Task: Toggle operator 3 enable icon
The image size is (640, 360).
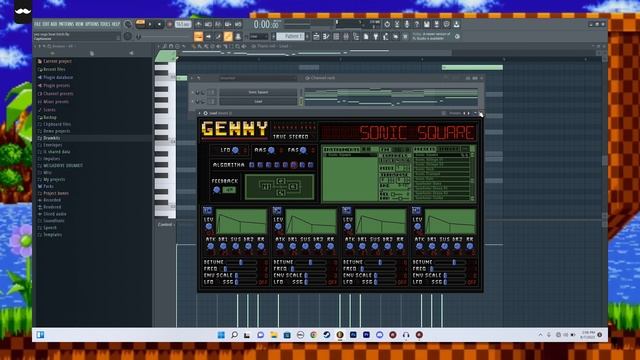Action: (347, 210)
